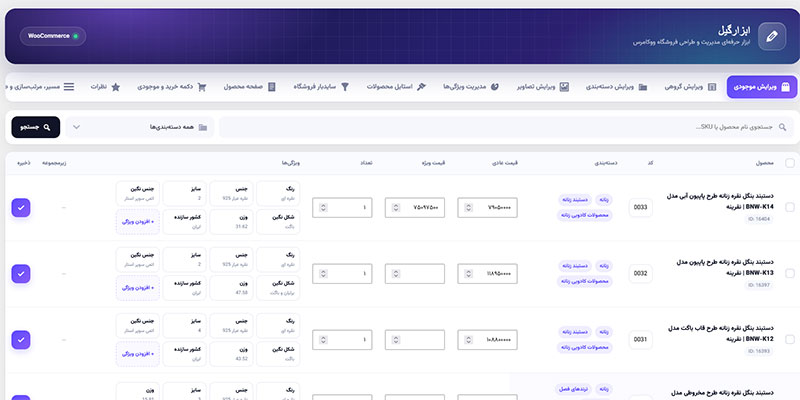Click the تعداد column header
The height and width of the screenshot is (400, 800).
point(366,163)
